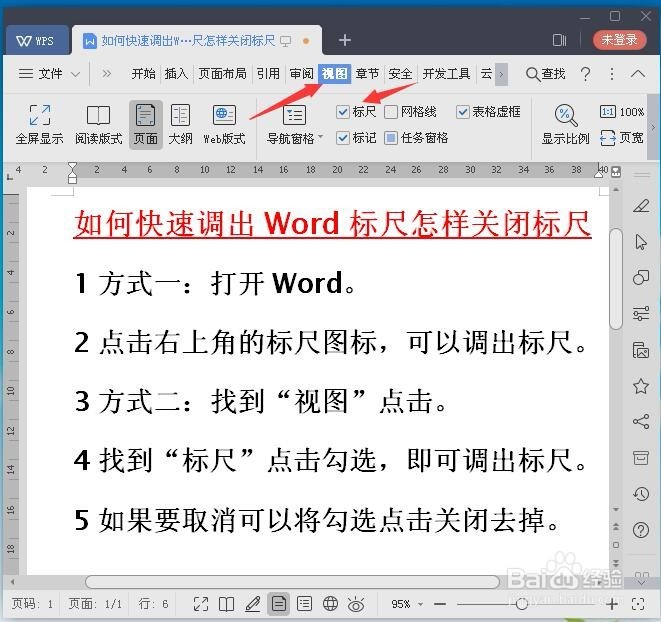Open the Insert tab (插入)
Viewport: 661px width, 622px height.
(x=176, y=74)
